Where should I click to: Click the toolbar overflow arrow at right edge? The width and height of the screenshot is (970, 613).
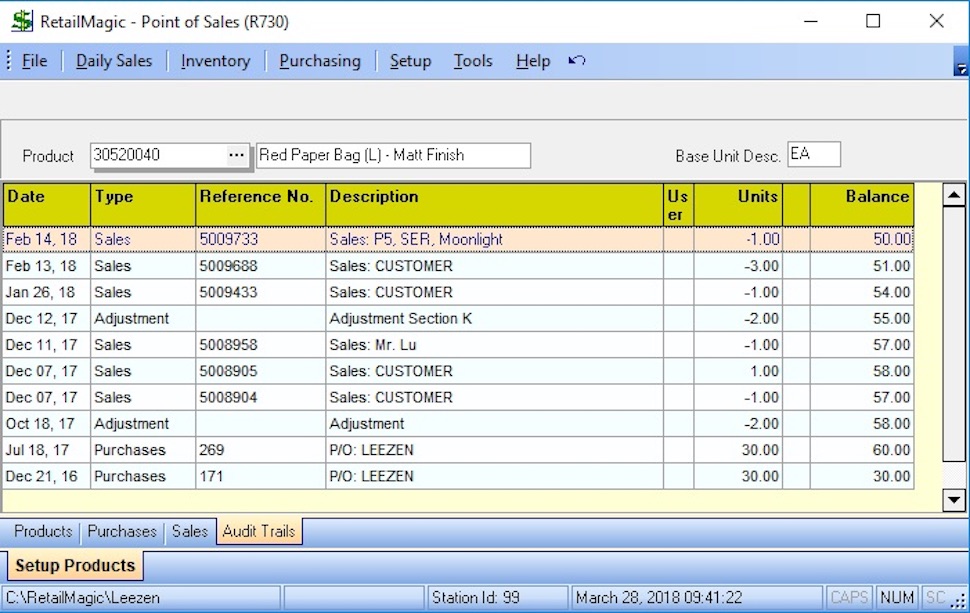tap(961, 68)
